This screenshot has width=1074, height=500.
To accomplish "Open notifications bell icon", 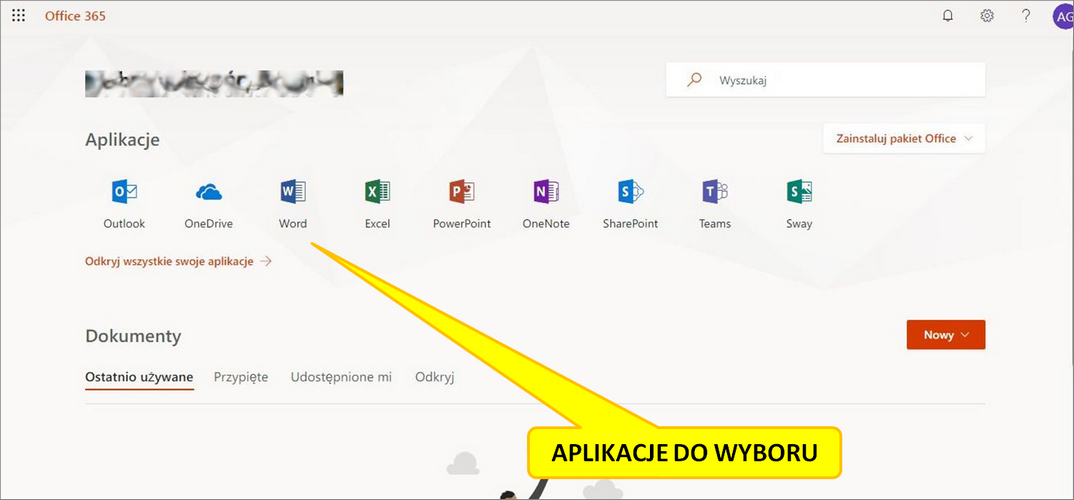I will (948, 16).
